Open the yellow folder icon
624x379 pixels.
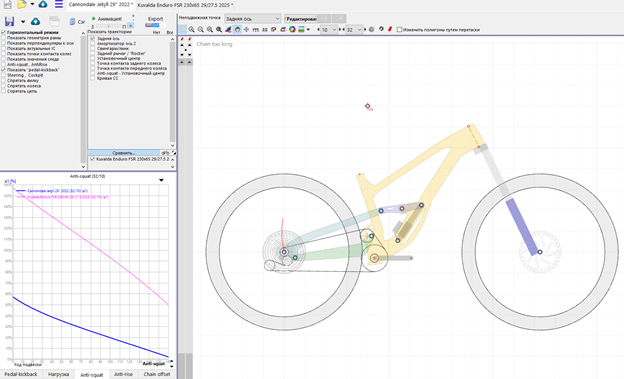[x=22, y=4]
